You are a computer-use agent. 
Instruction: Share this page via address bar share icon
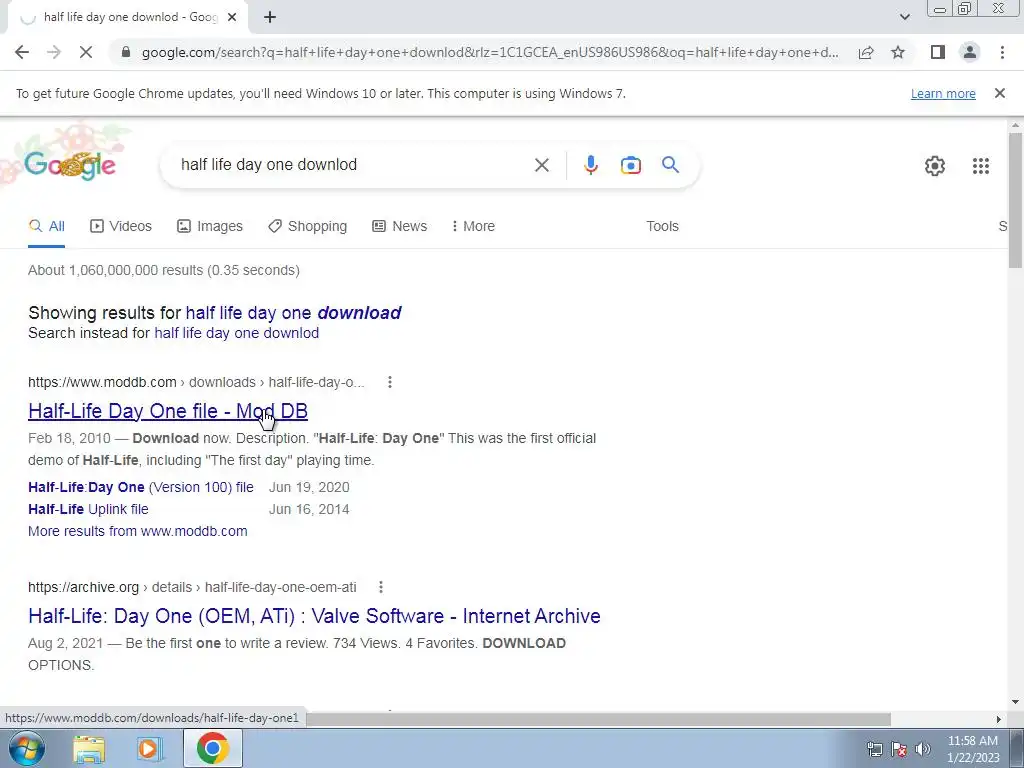[866, 52]
